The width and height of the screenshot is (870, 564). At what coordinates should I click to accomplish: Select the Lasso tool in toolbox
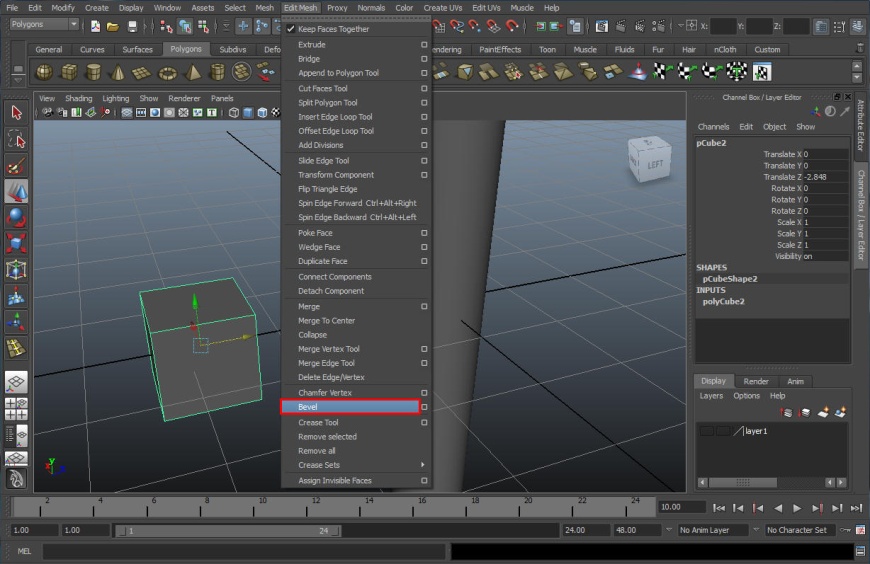click(16, 139)
